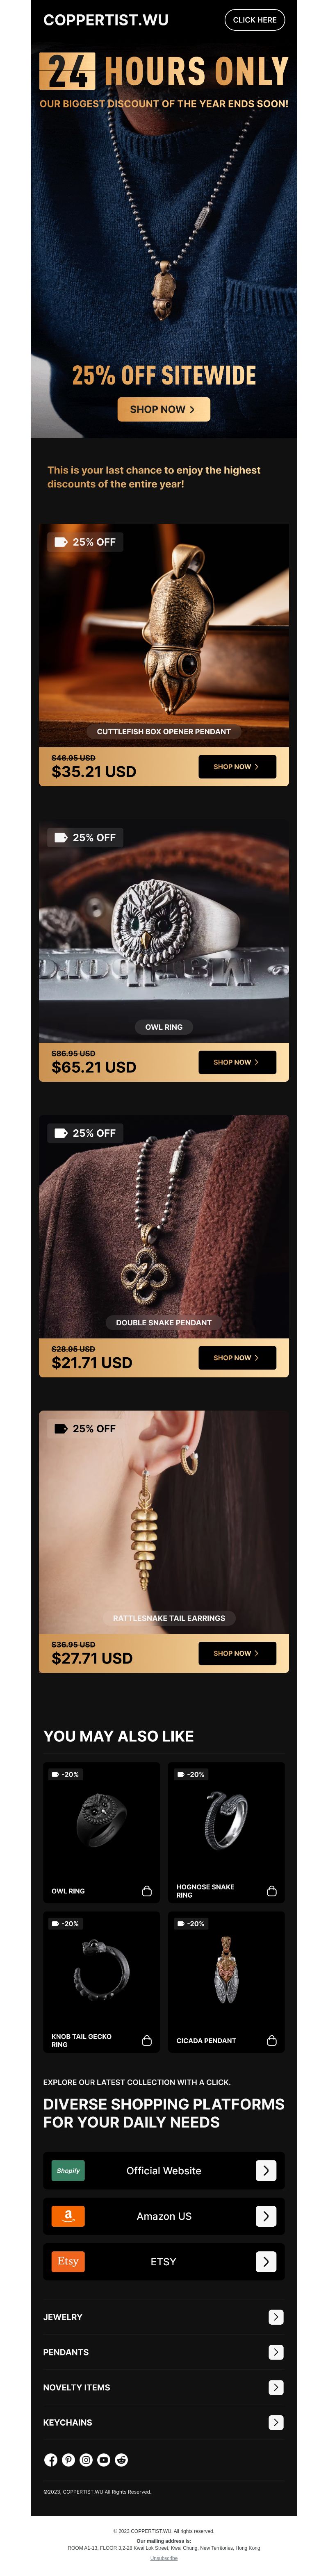Expand the Jewelry category arrow
This screenshot has width=328, height=2576.
[276, 2317]
